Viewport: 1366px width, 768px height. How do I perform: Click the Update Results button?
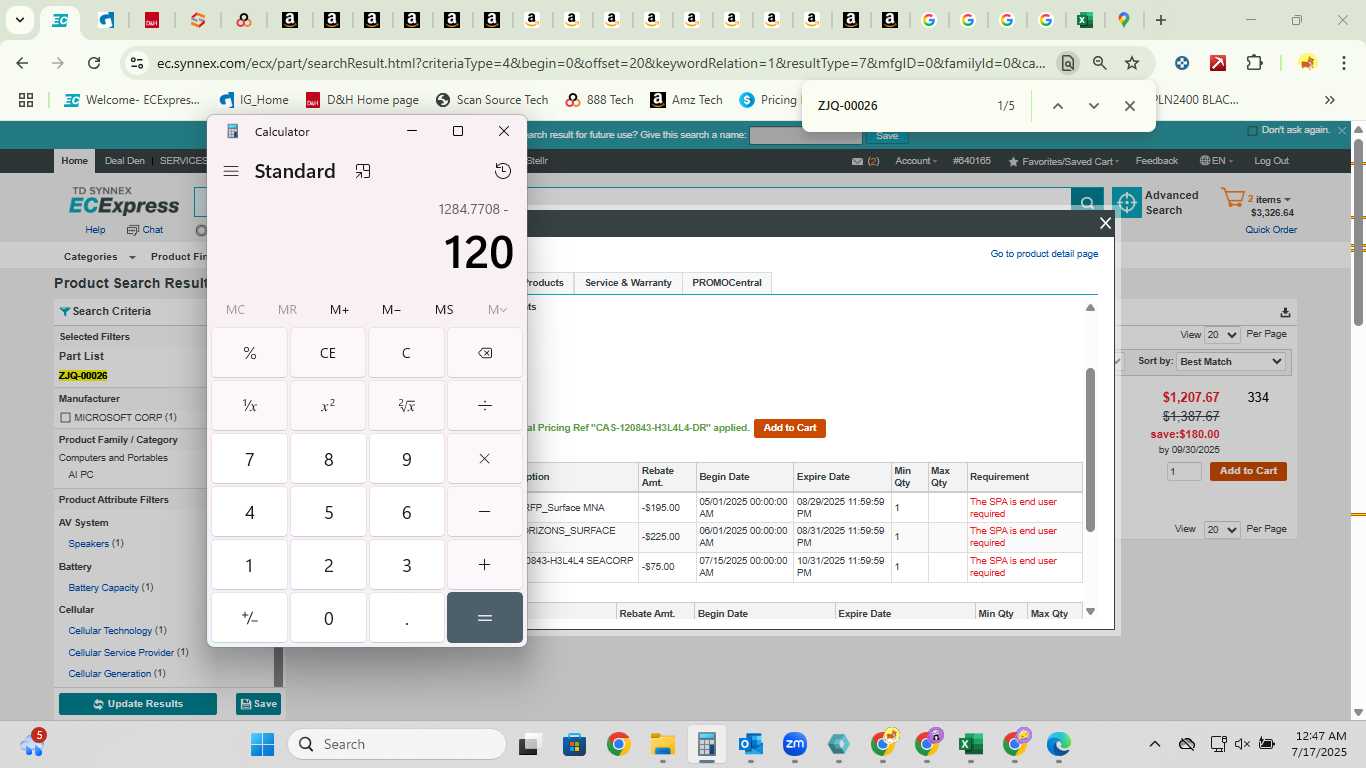(138, 704)
